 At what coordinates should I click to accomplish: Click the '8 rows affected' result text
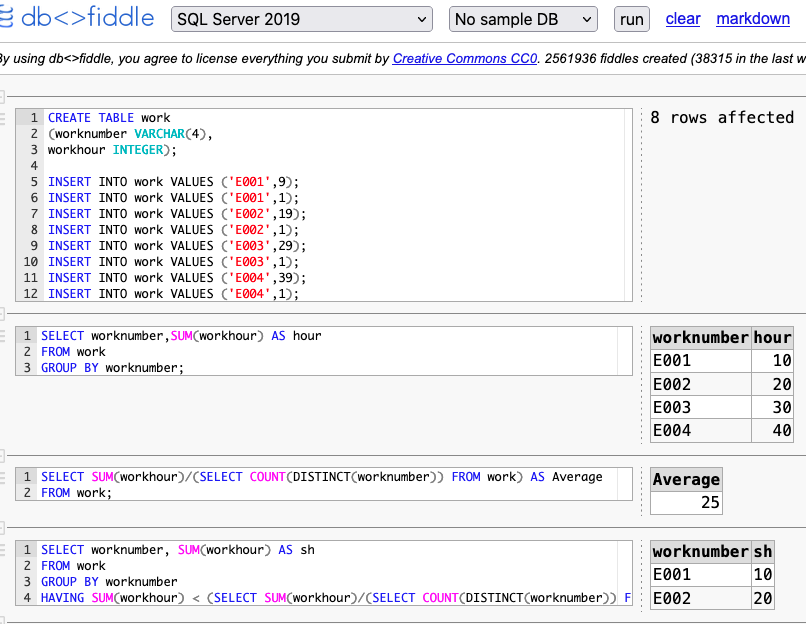(722, 118)
